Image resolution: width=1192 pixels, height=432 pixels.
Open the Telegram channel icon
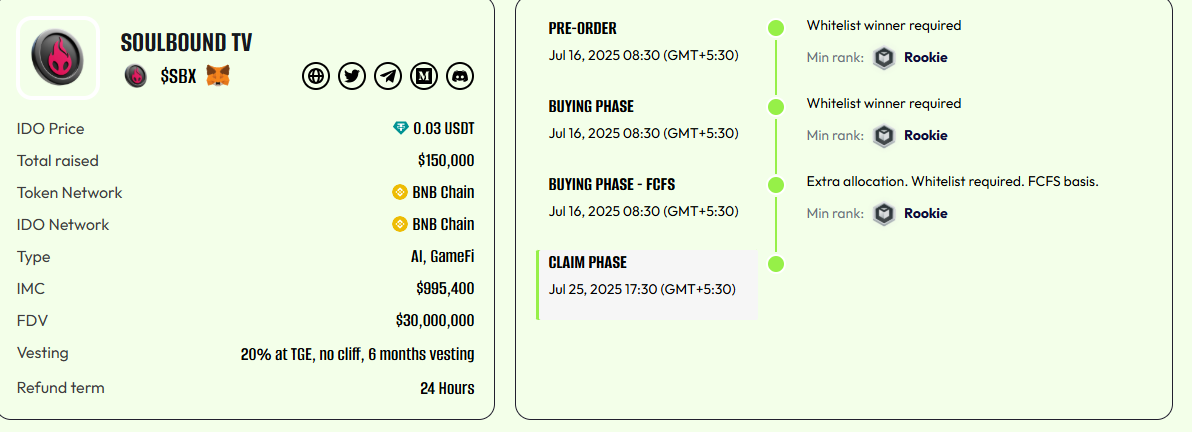388,76
